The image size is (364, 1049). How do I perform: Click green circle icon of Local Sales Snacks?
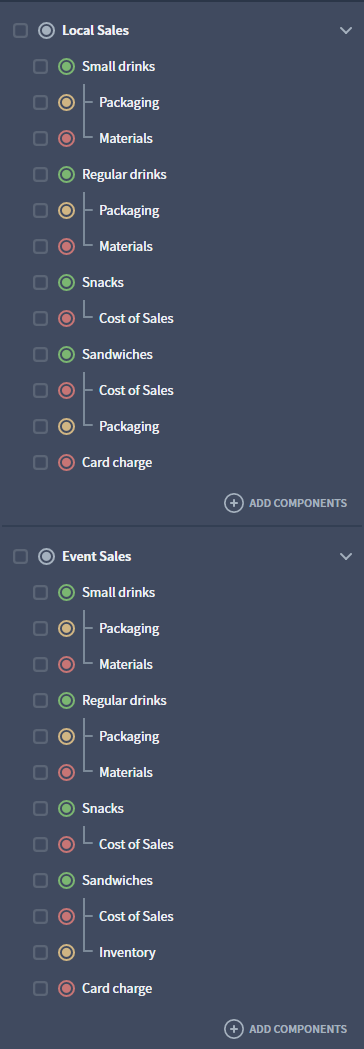coord(66,283)
